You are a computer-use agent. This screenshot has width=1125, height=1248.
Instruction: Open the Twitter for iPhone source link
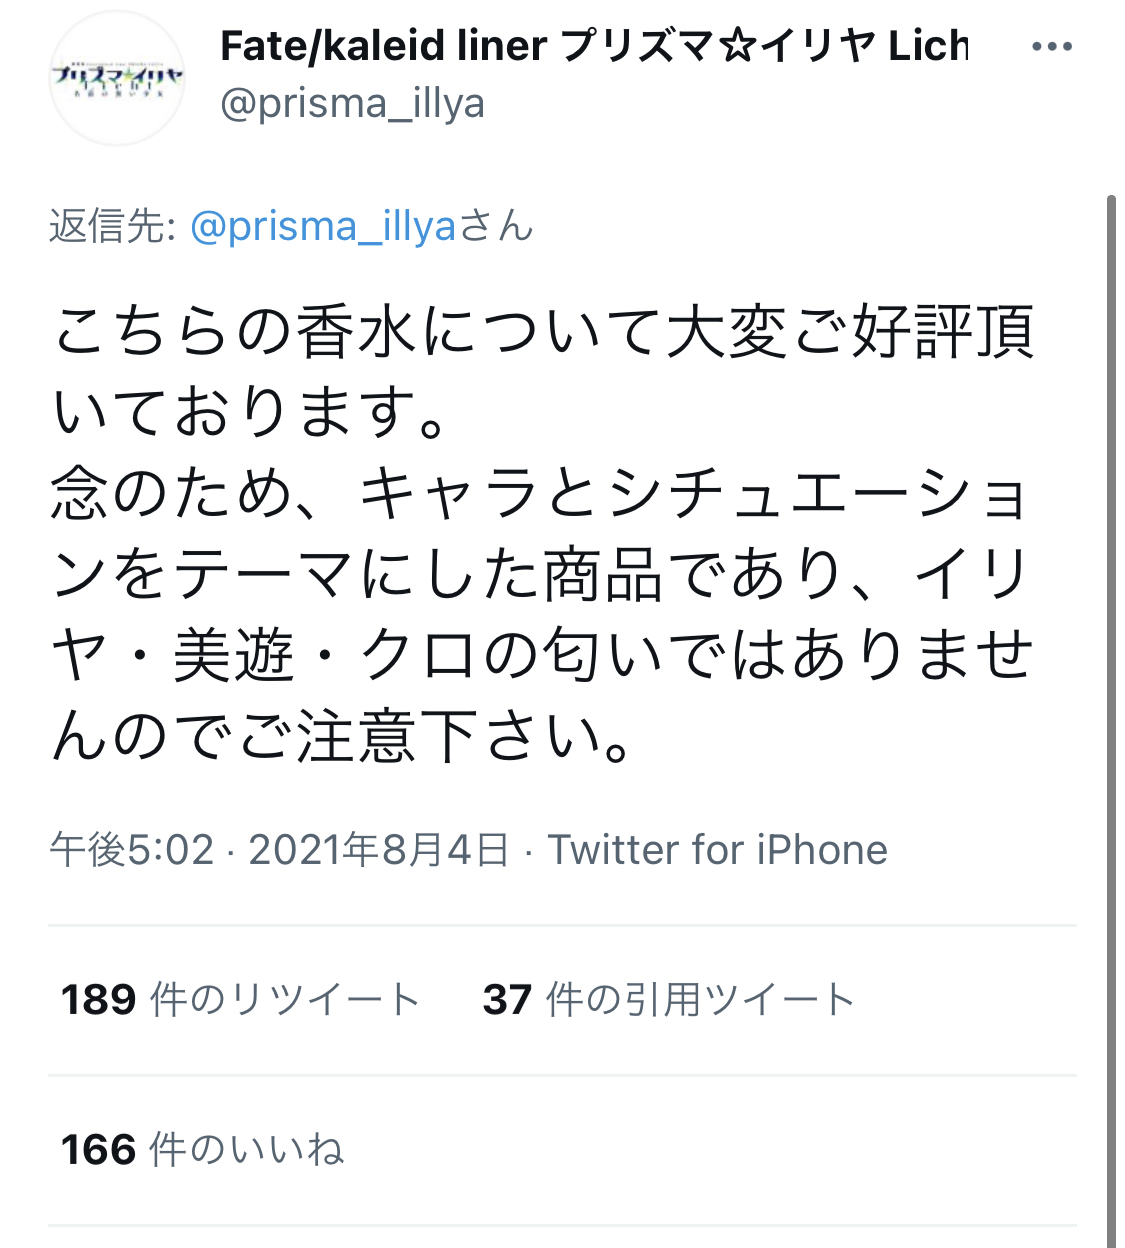point(717,850)
